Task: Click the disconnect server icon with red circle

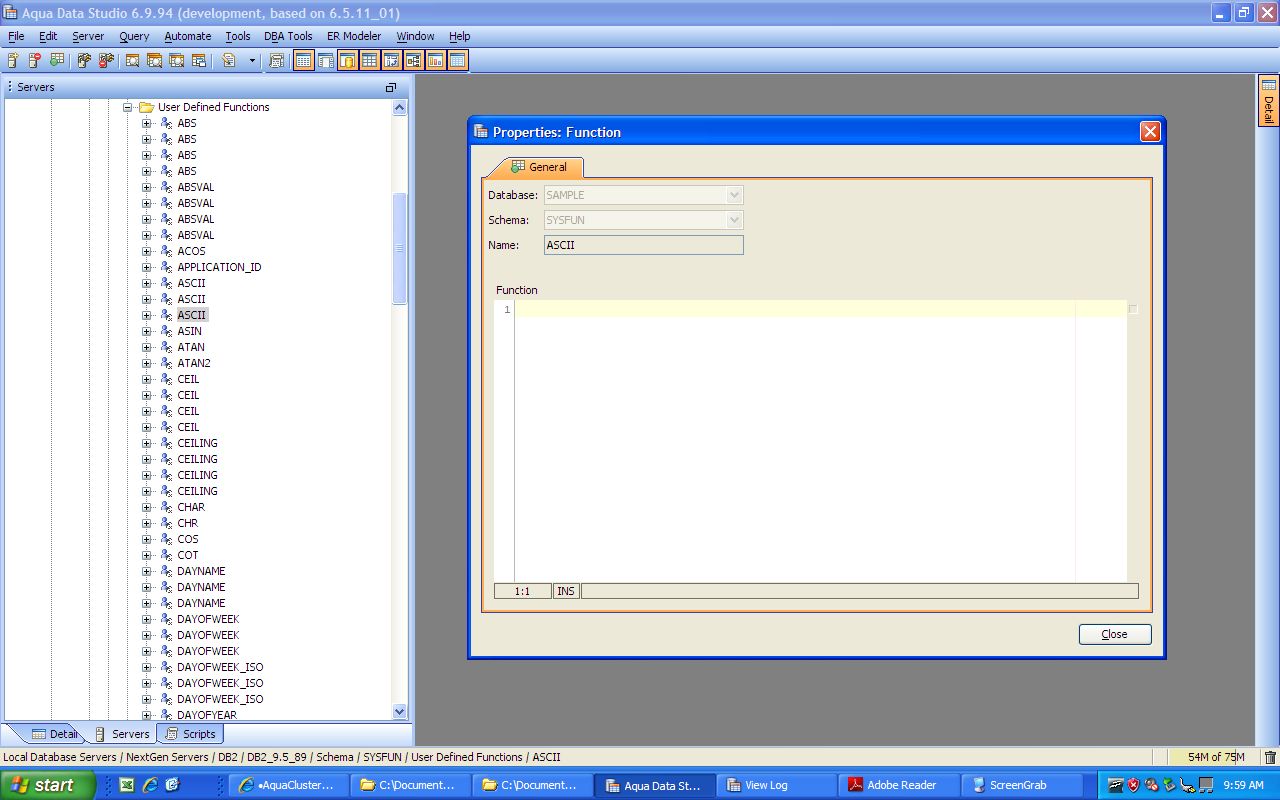Action: click(x=106, y=61)
